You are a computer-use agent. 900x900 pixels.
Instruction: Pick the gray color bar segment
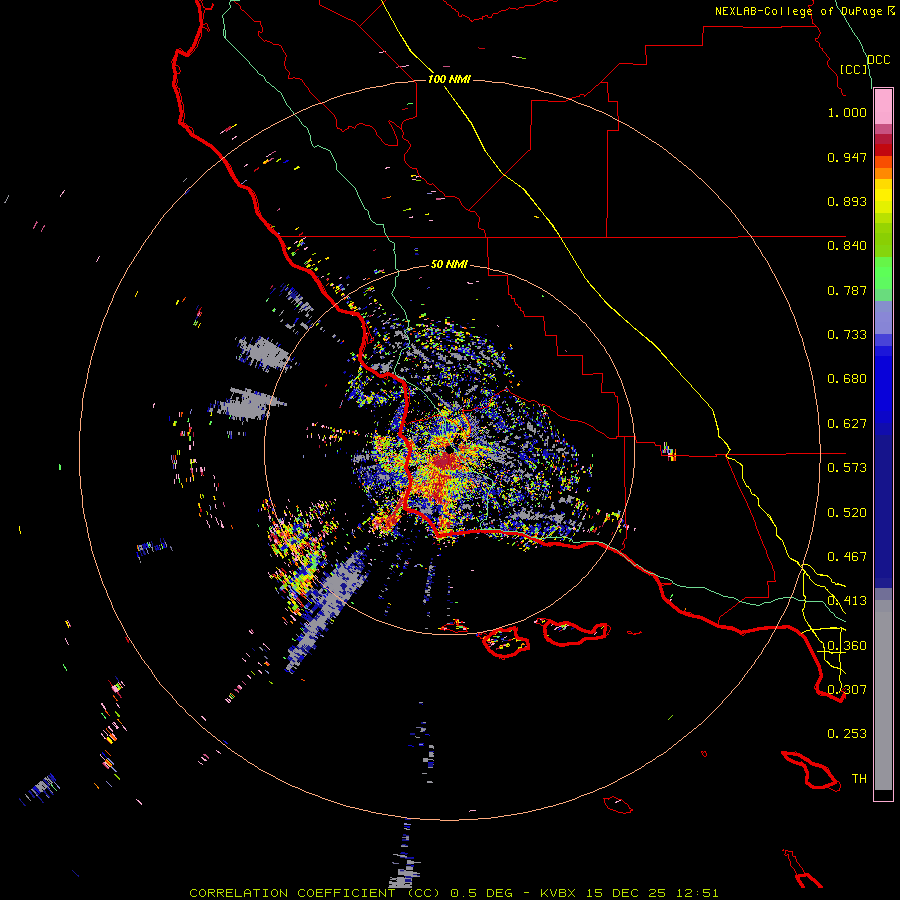[883, 695]
